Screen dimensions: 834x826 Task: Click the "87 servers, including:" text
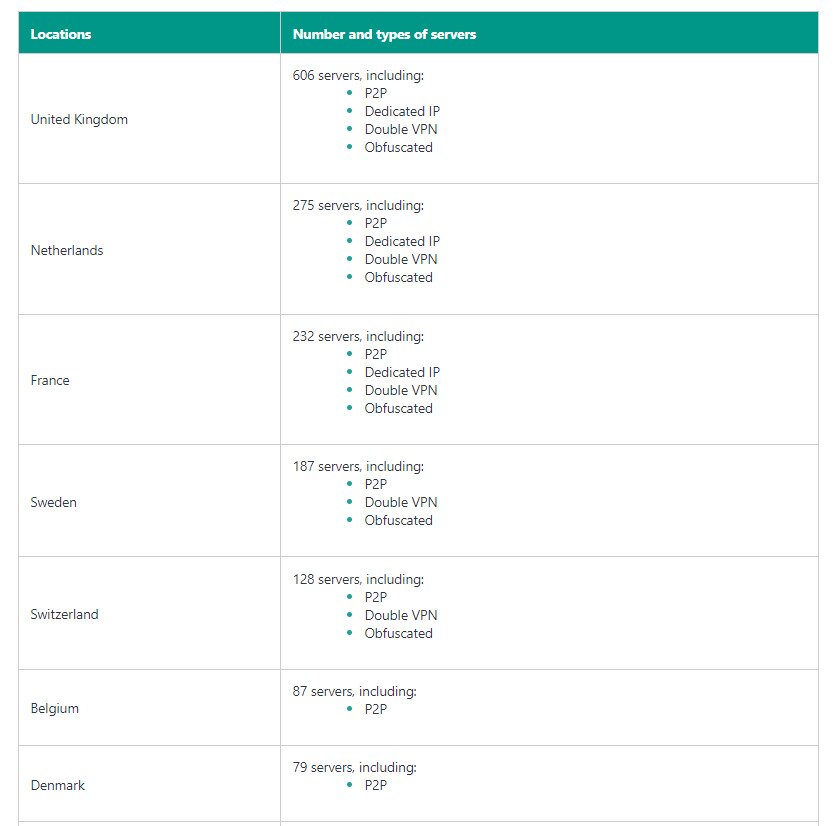pos(354,691)
